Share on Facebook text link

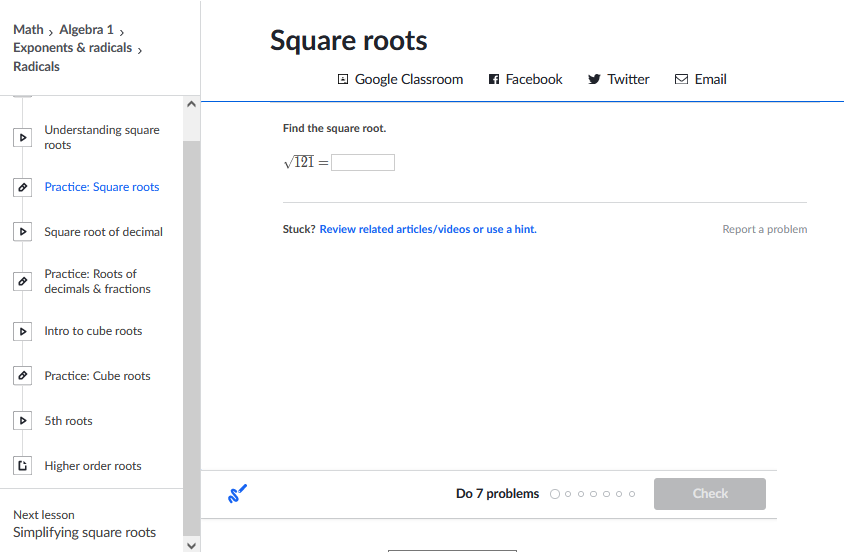click(534, 80)
